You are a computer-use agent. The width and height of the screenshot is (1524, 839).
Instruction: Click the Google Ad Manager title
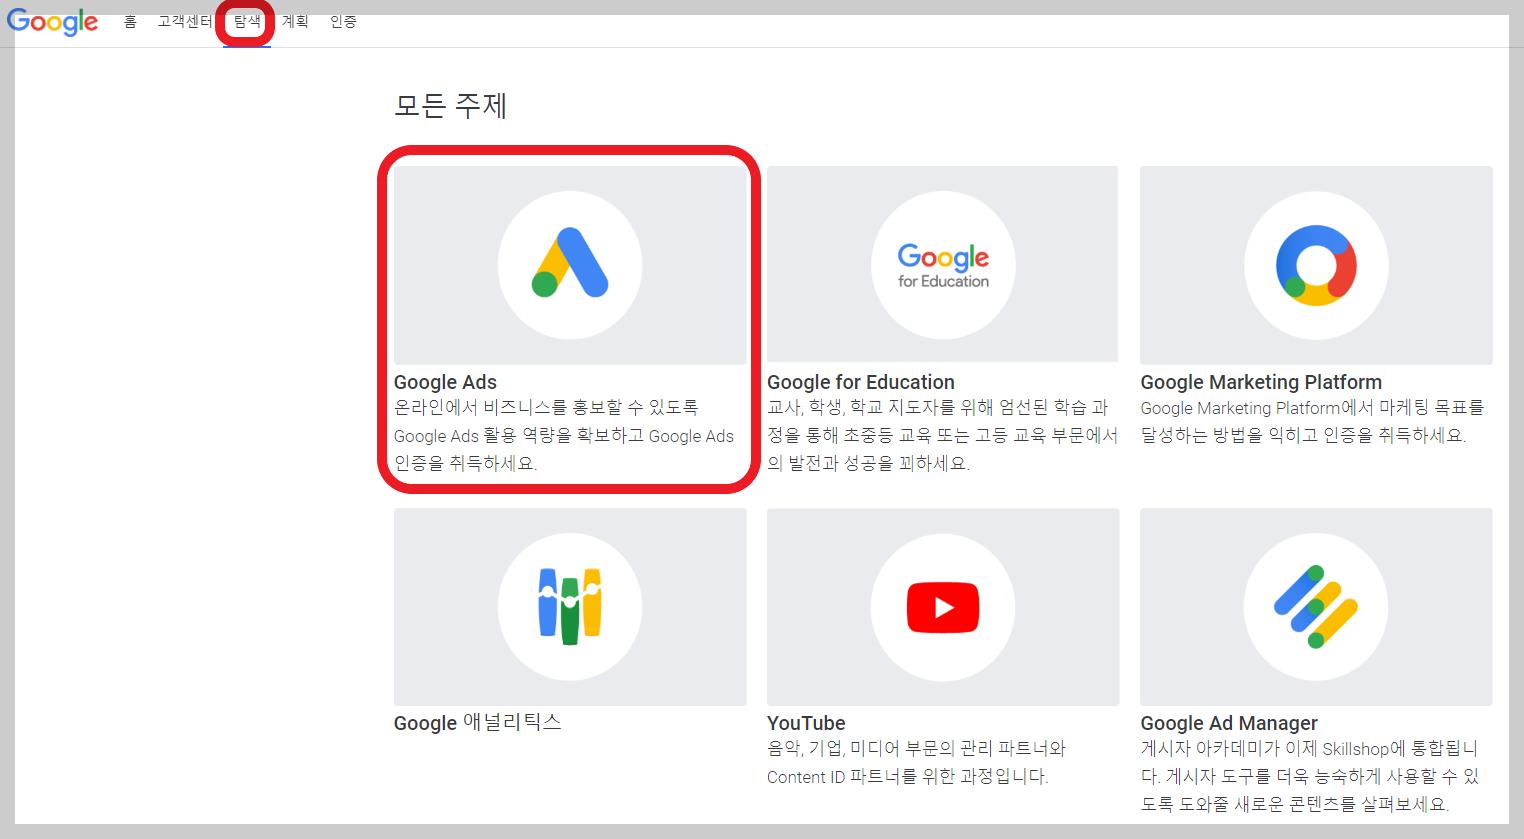1229,723
